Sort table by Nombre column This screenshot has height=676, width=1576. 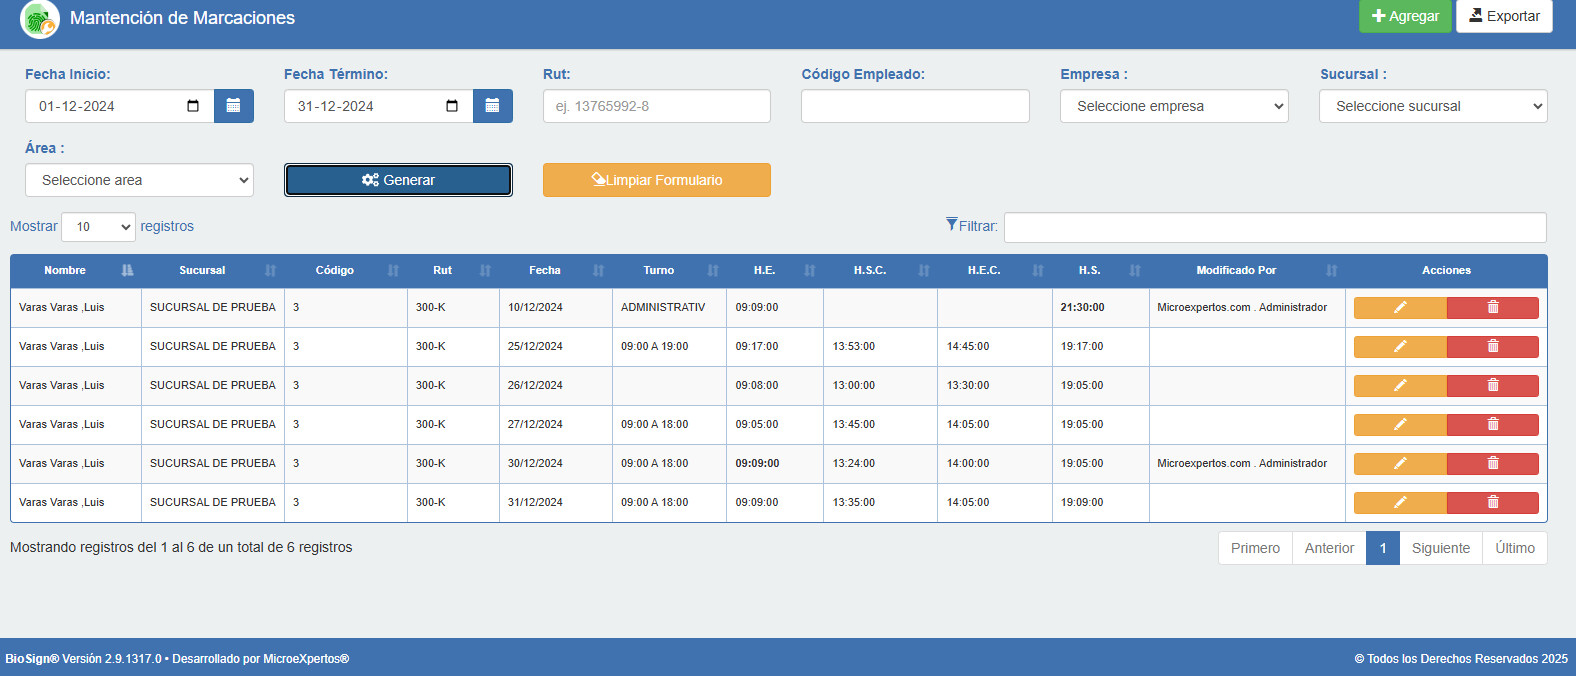point(76,271)
